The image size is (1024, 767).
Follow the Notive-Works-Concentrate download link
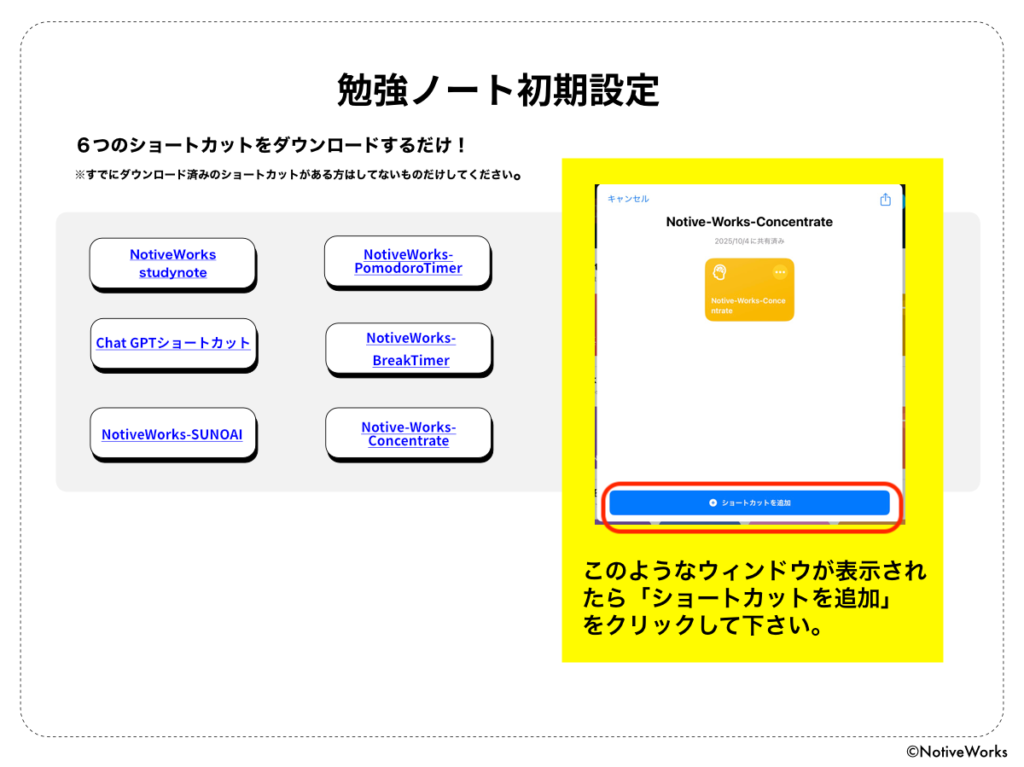coord(409,434)
